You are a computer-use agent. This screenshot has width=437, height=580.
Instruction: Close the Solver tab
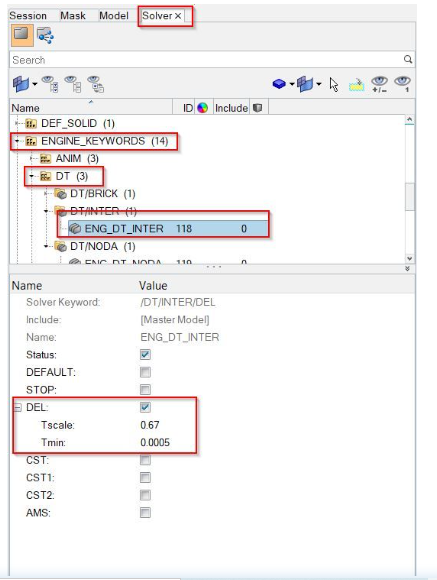[178, 16]
